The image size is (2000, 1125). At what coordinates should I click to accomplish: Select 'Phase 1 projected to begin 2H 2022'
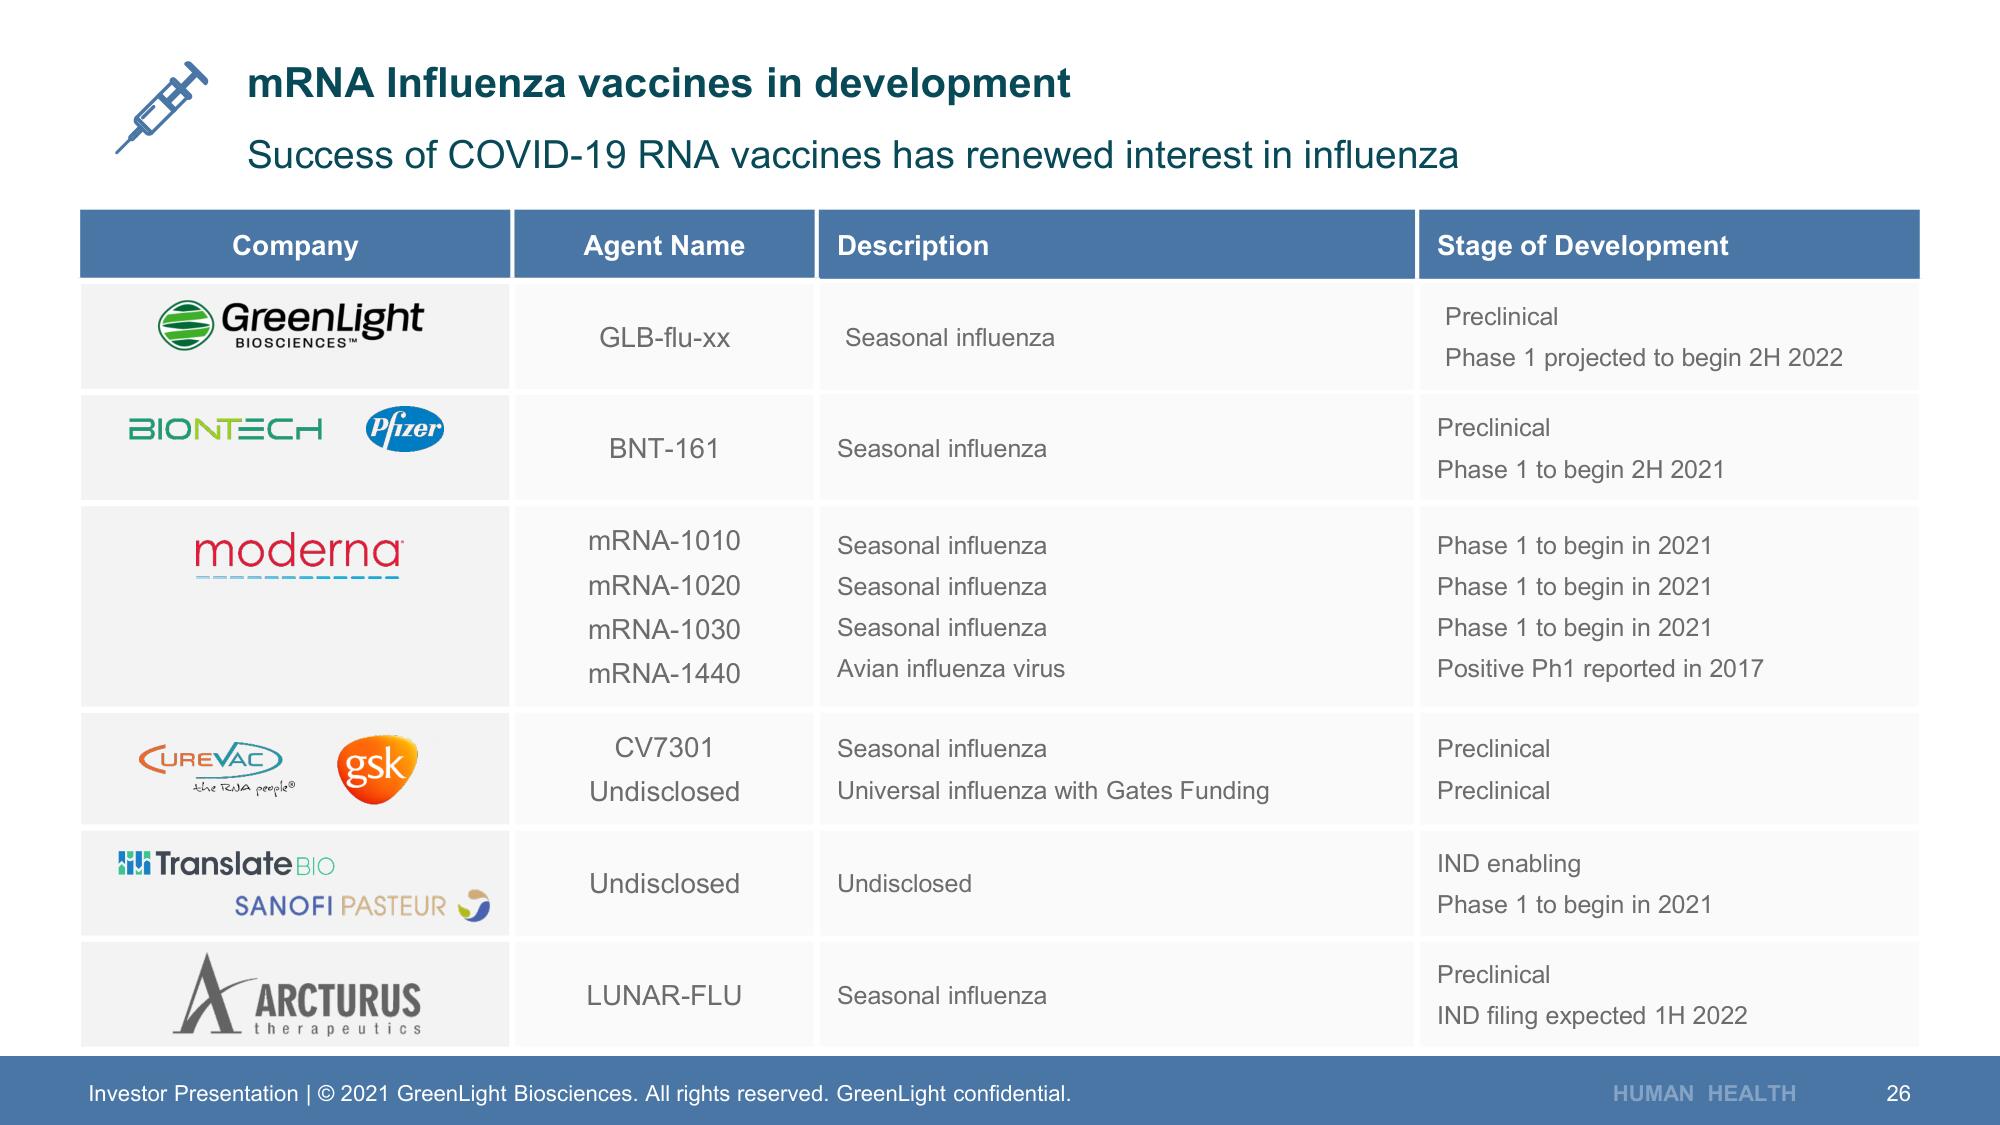point(1643,358)
